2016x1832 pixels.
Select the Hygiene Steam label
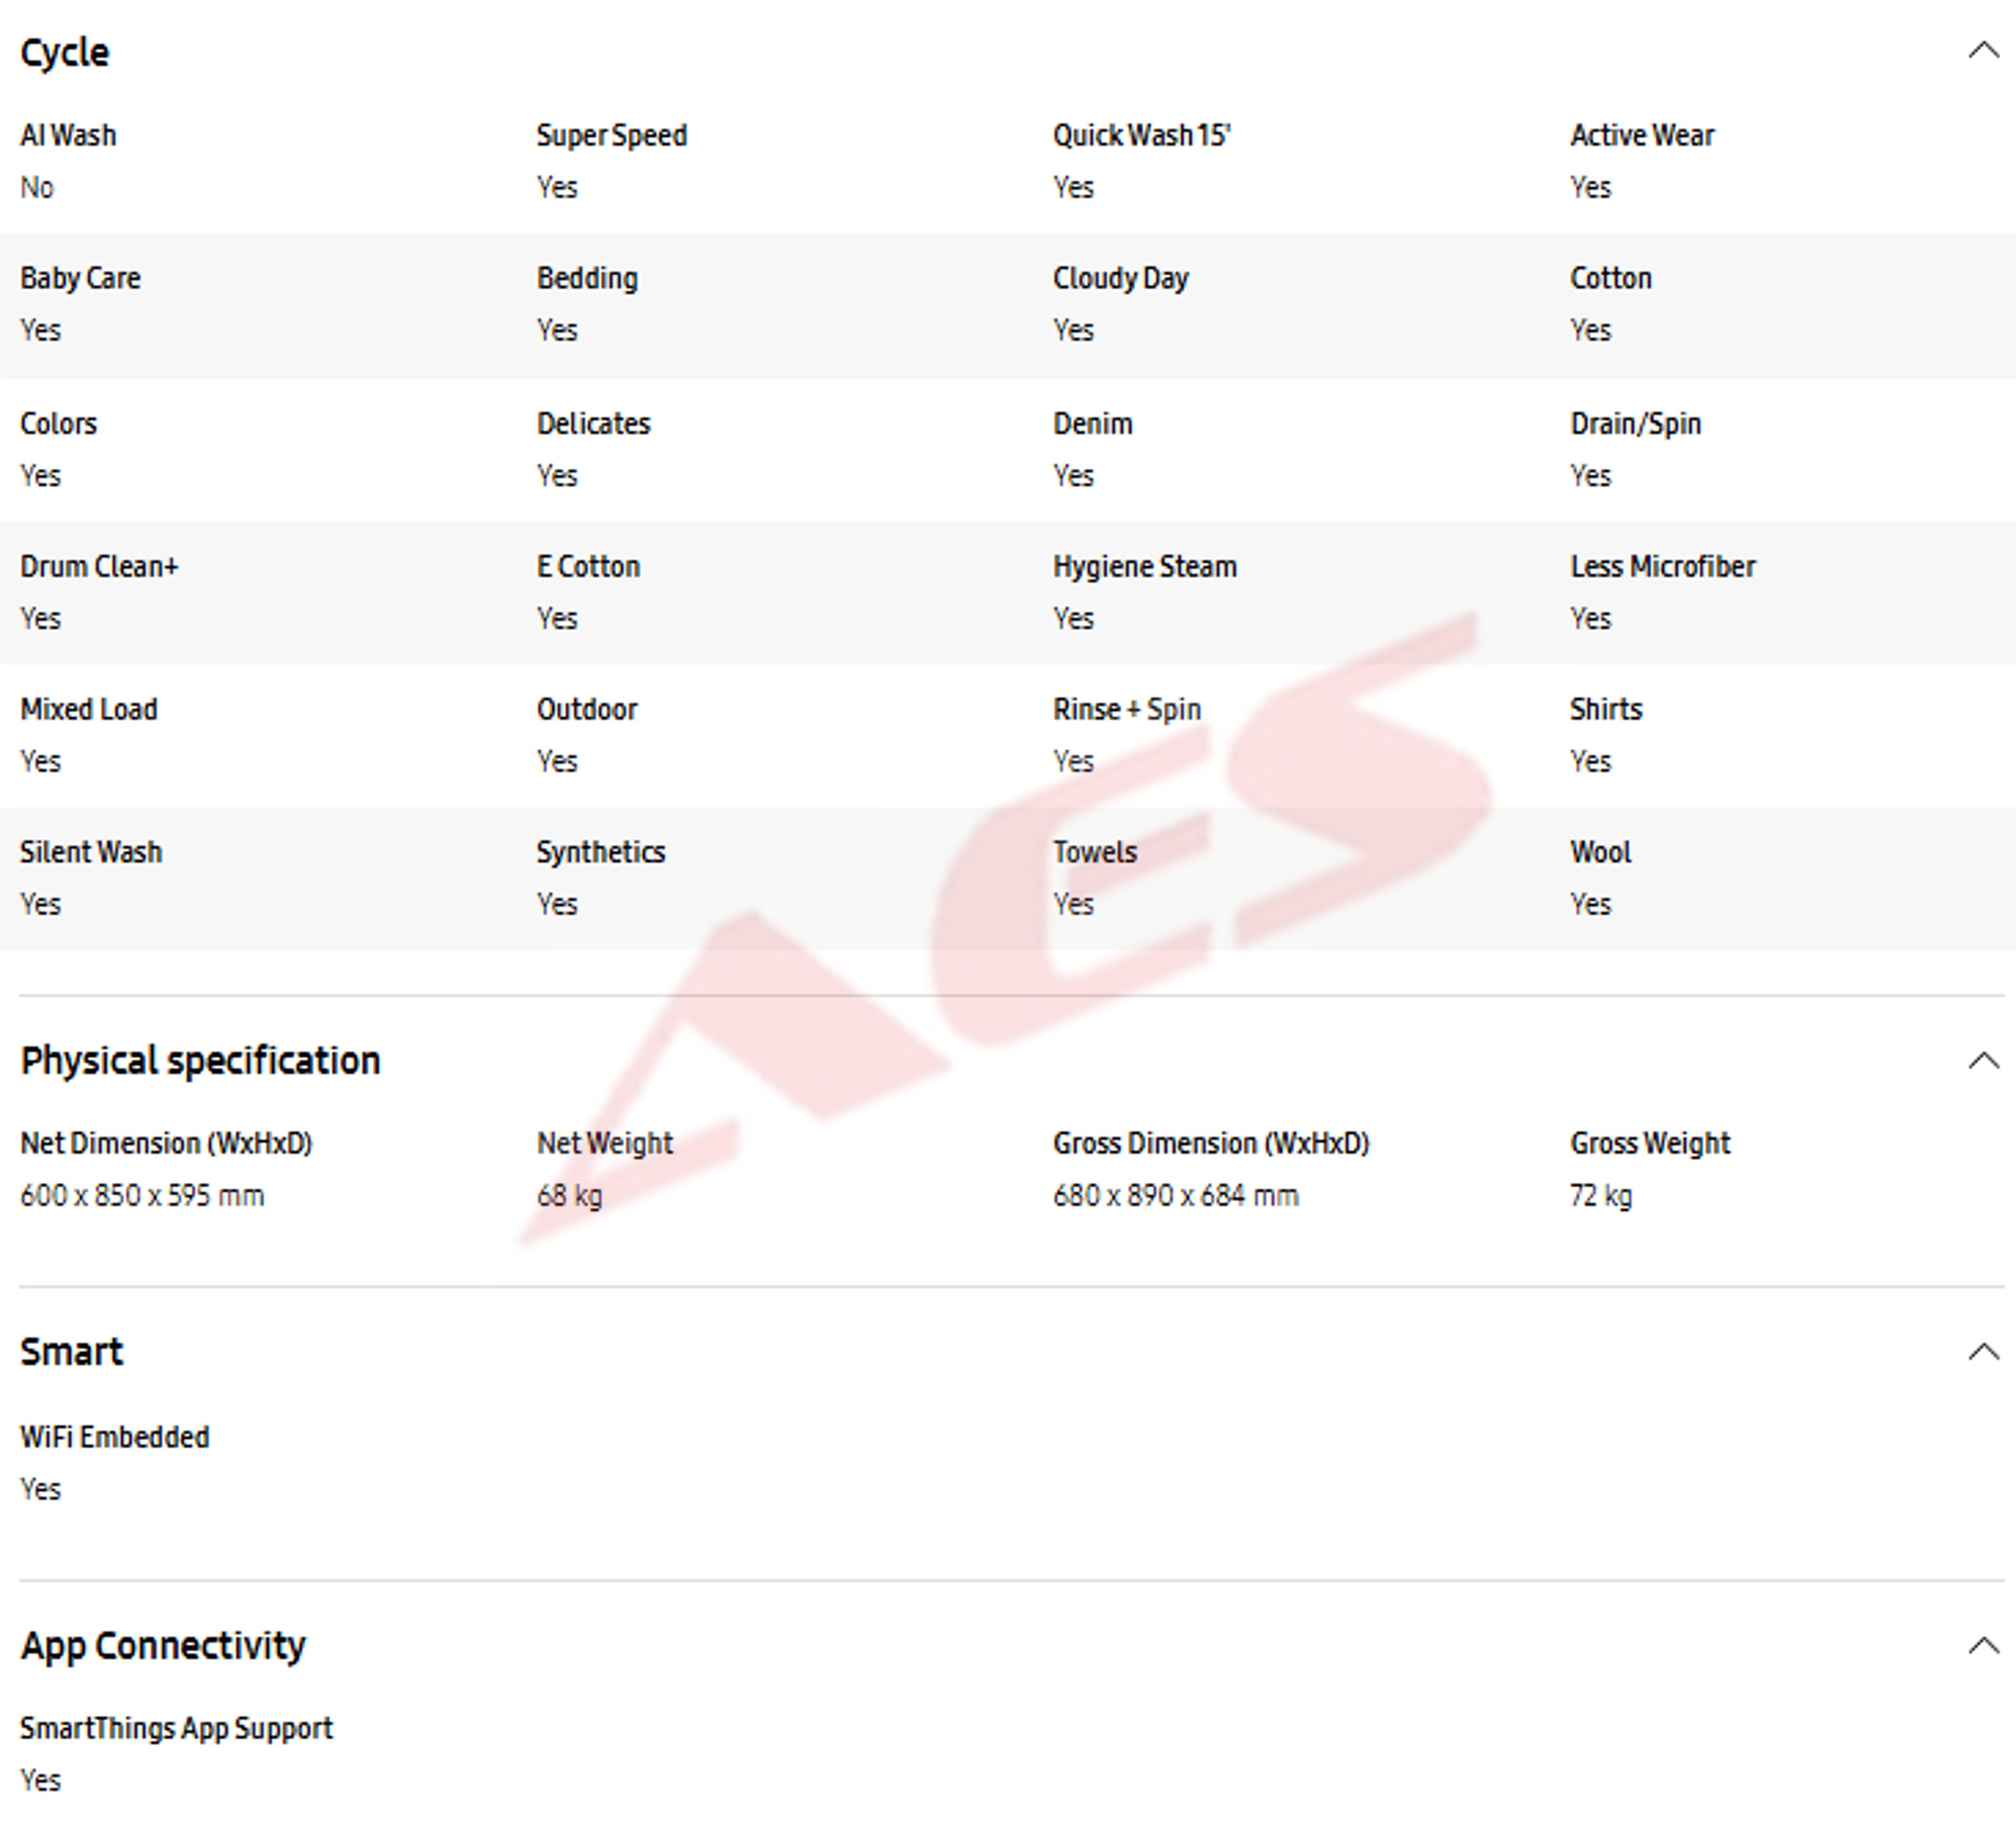pyautogui.click(x=1144, y=568)
